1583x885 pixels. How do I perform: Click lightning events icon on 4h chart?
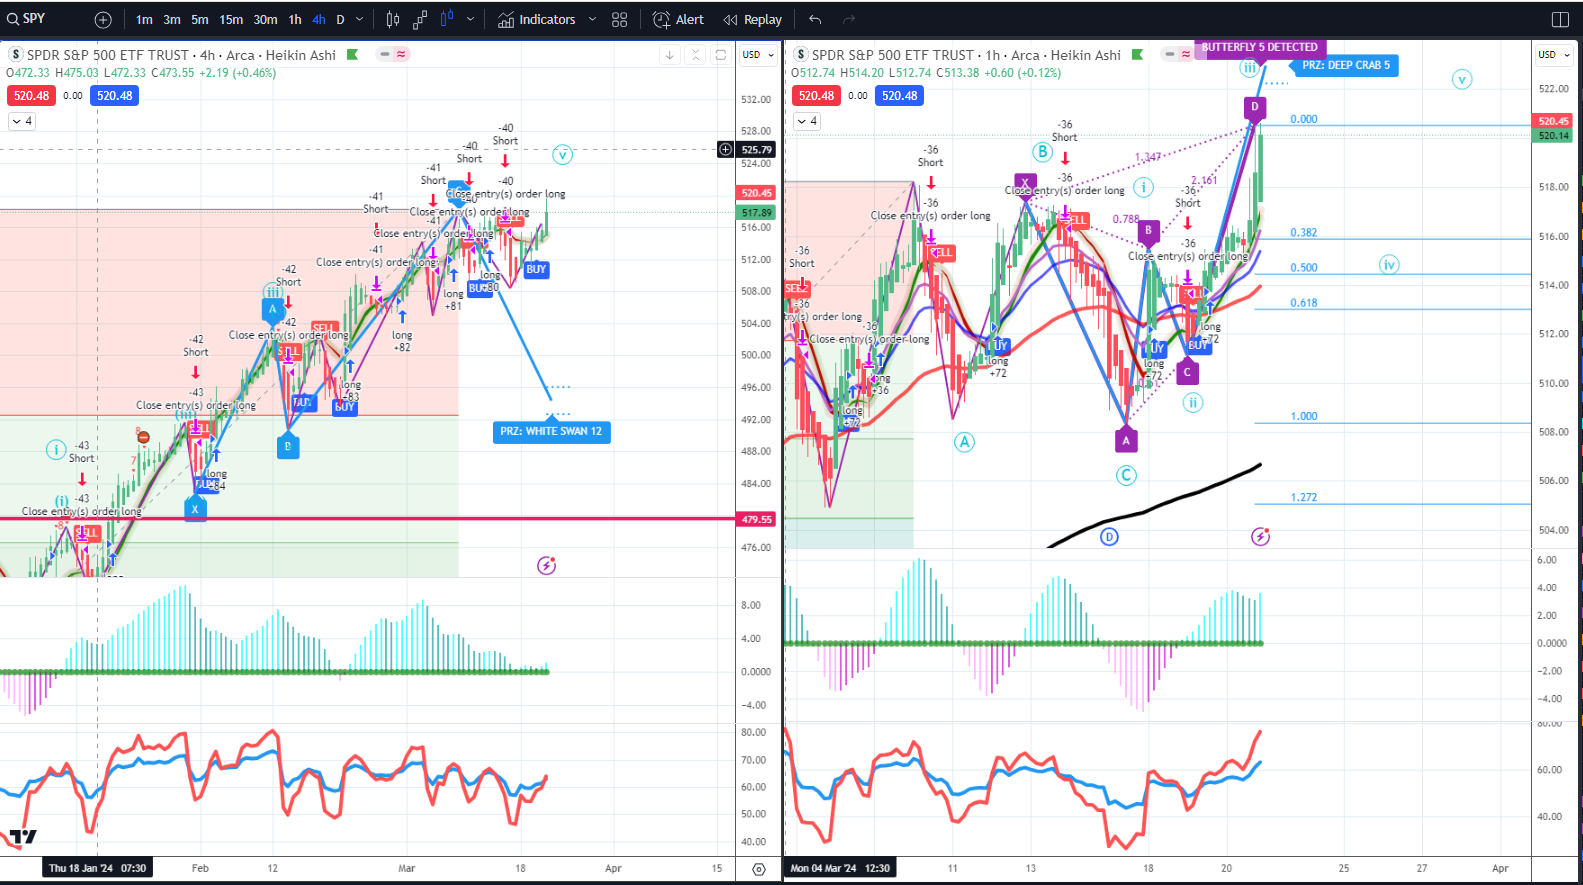pos(546,566)
